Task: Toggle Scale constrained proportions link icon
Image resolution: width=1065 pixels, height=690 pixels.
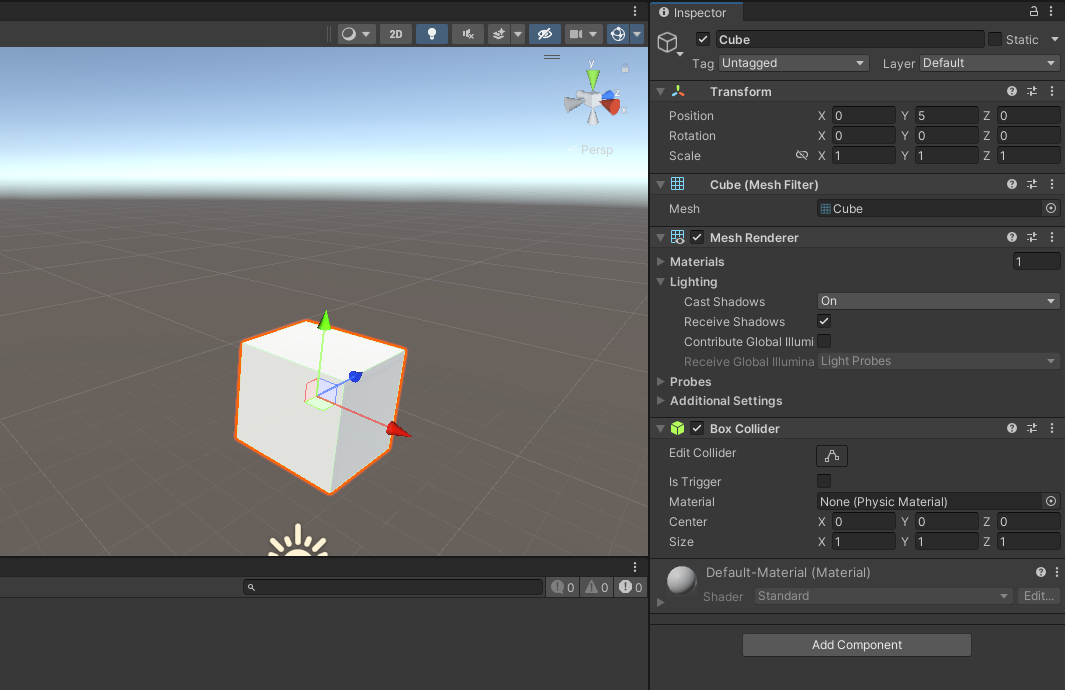Action: point(802,156)
